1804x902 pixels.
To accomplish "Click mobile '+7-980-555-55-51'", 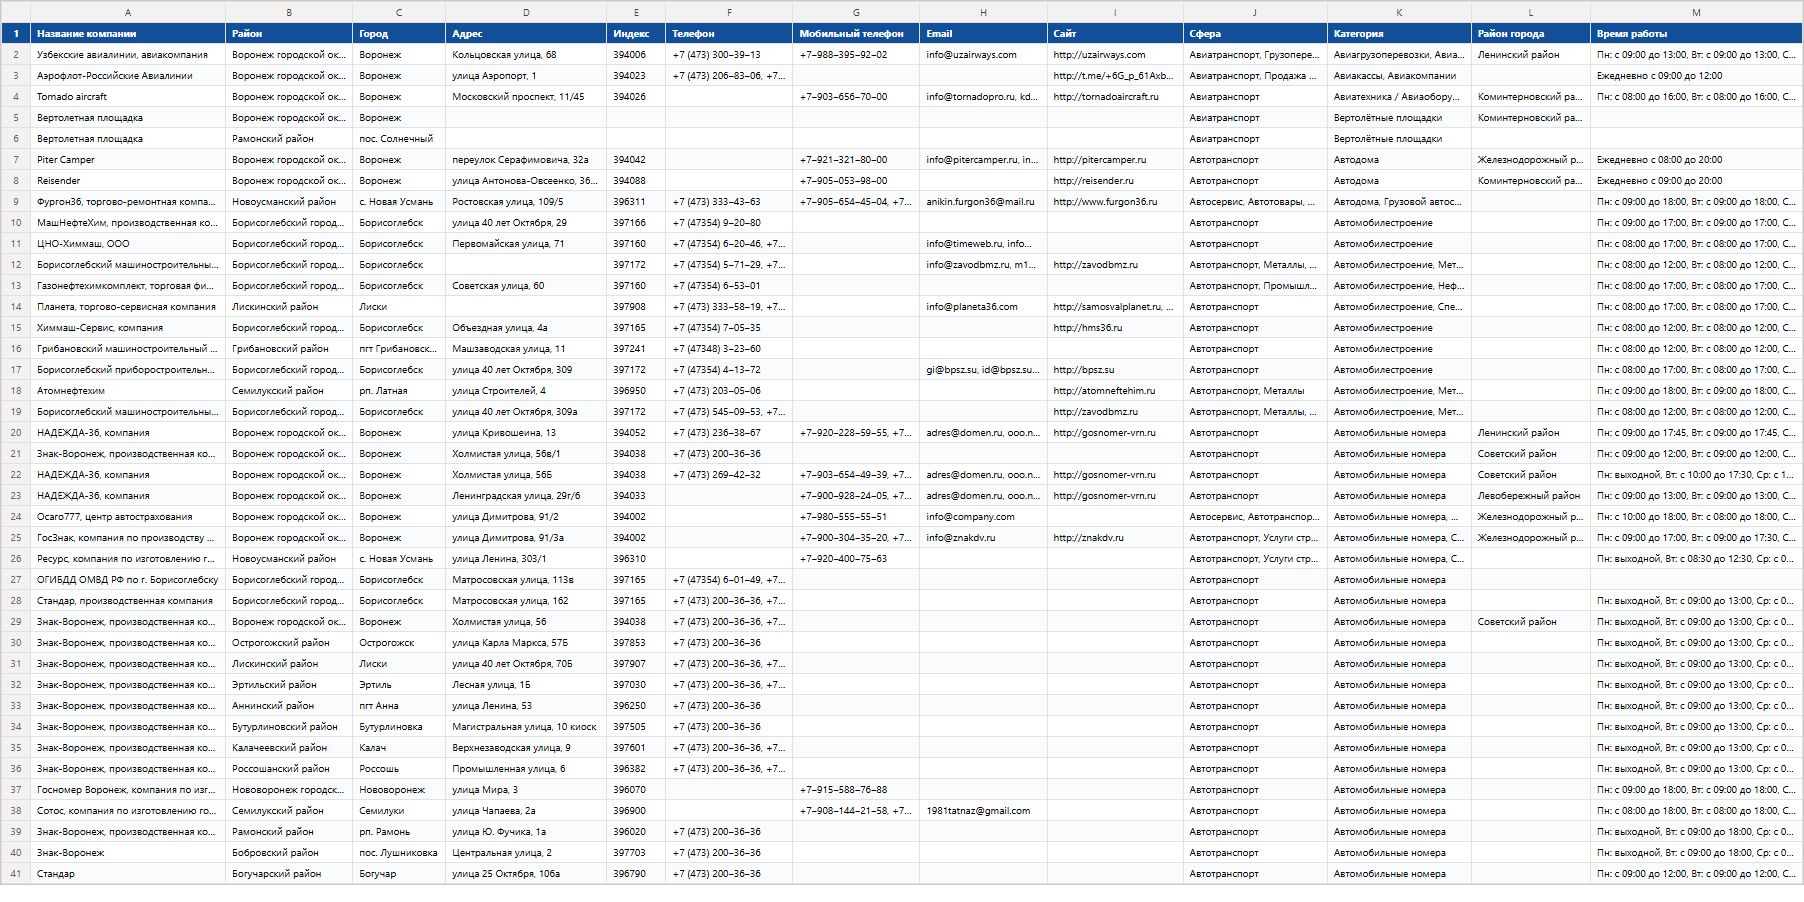I will tap(856, 517).
